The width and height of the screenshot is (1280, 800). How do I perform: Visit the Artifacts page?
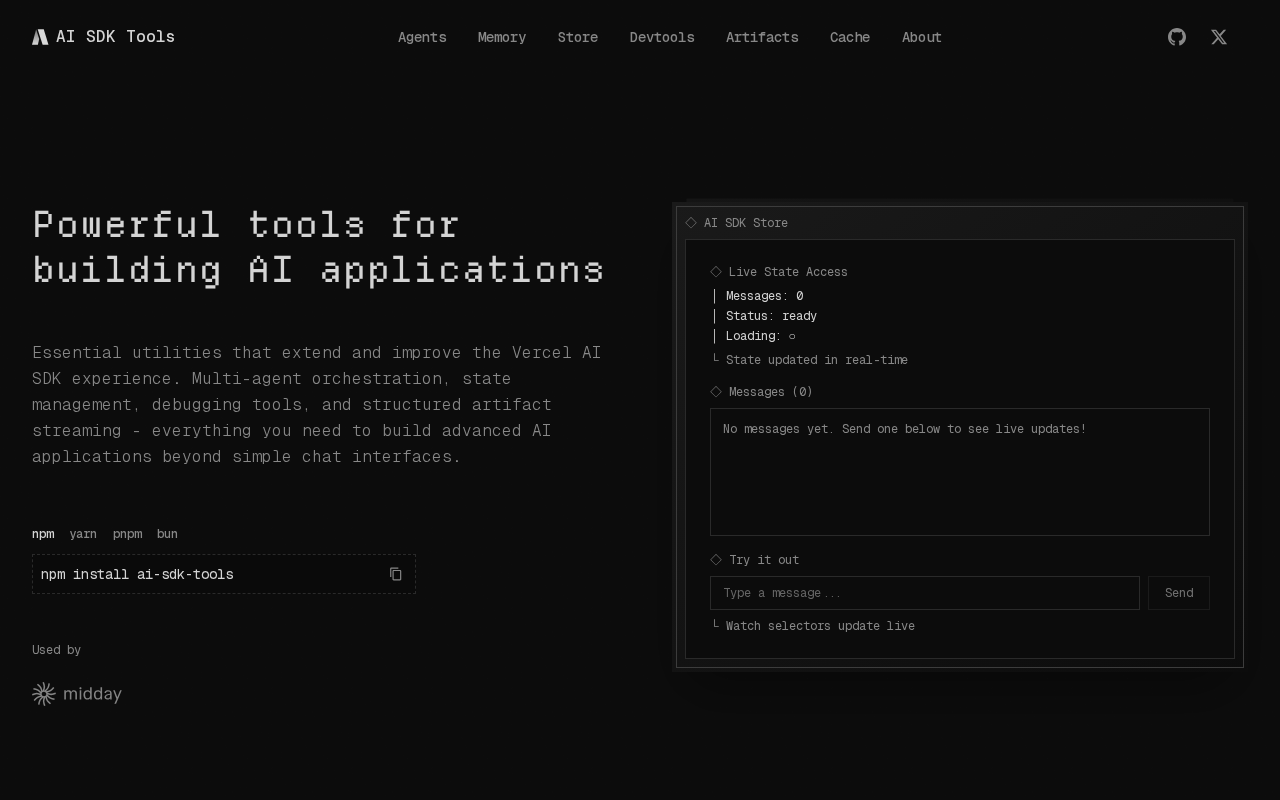[x=762, y=37]
